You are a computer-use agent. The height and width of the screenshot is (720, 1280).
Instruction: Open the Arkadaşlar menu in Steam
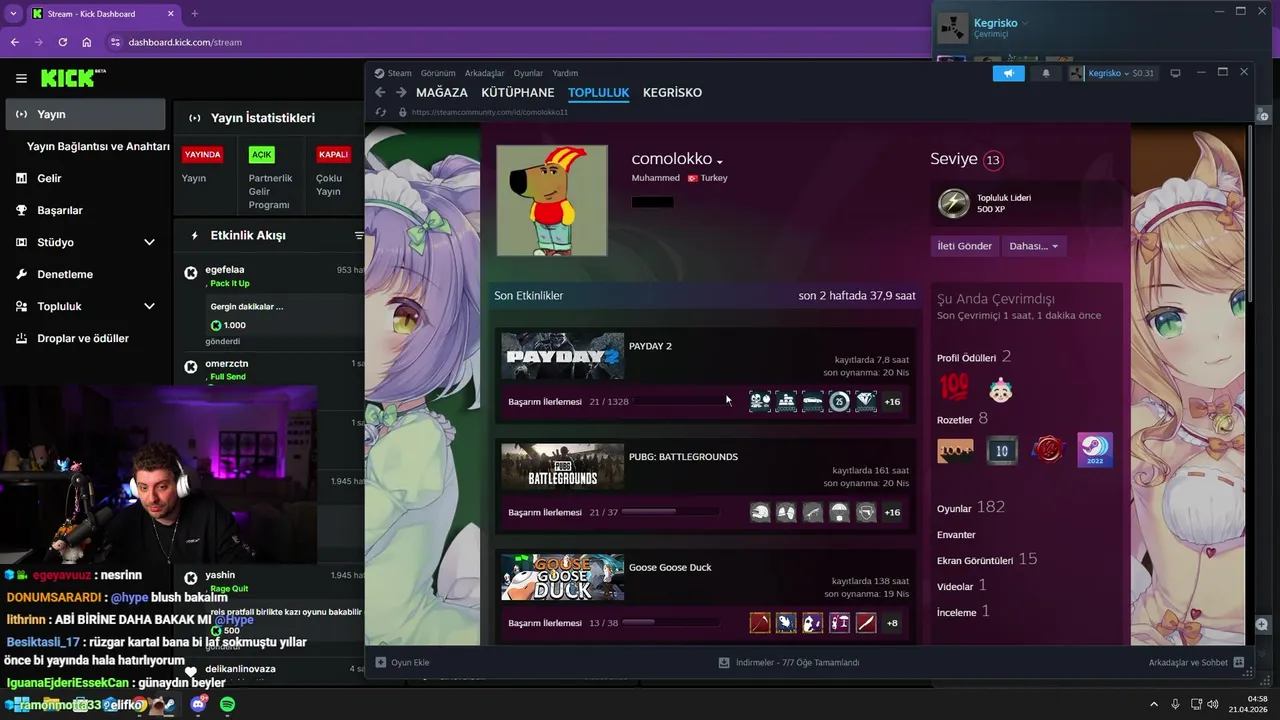click(x=485, y=73)
